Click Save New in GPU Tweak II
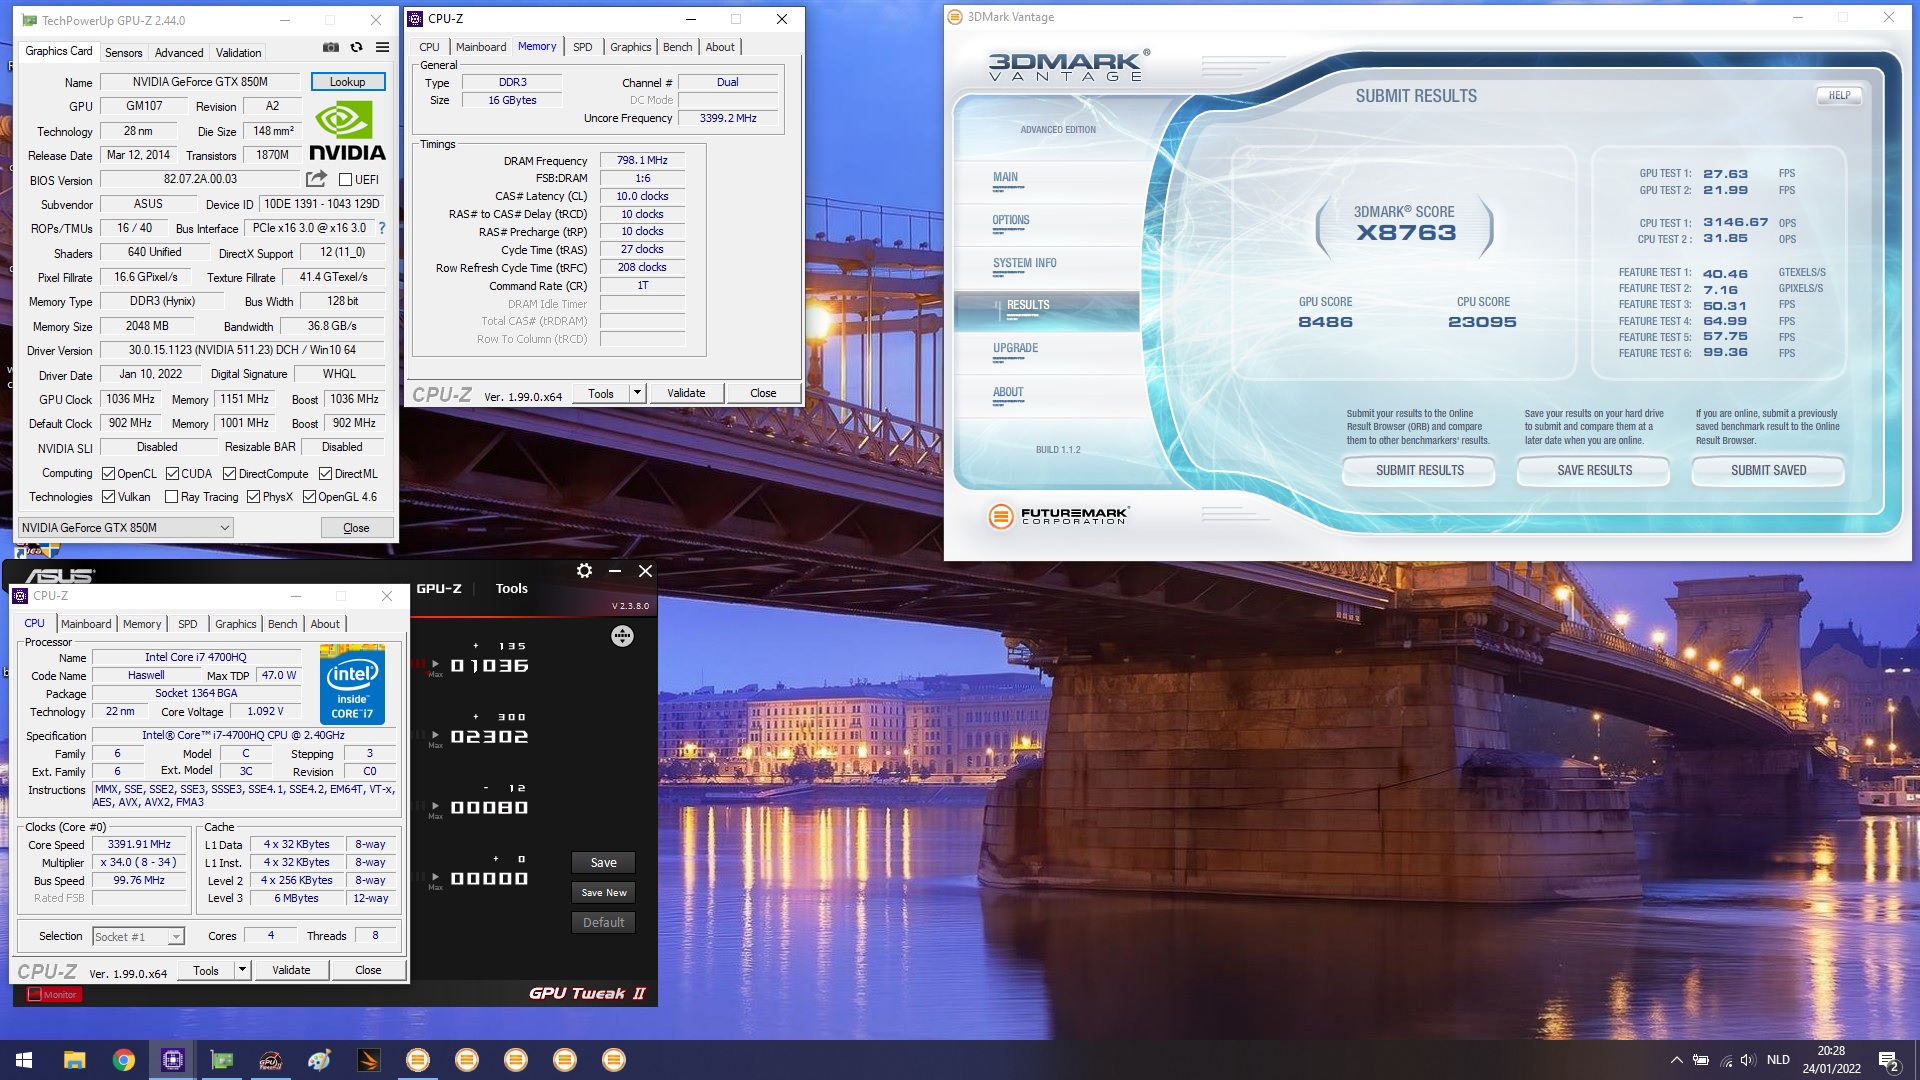1920x1080 pixels. (604, 893)
